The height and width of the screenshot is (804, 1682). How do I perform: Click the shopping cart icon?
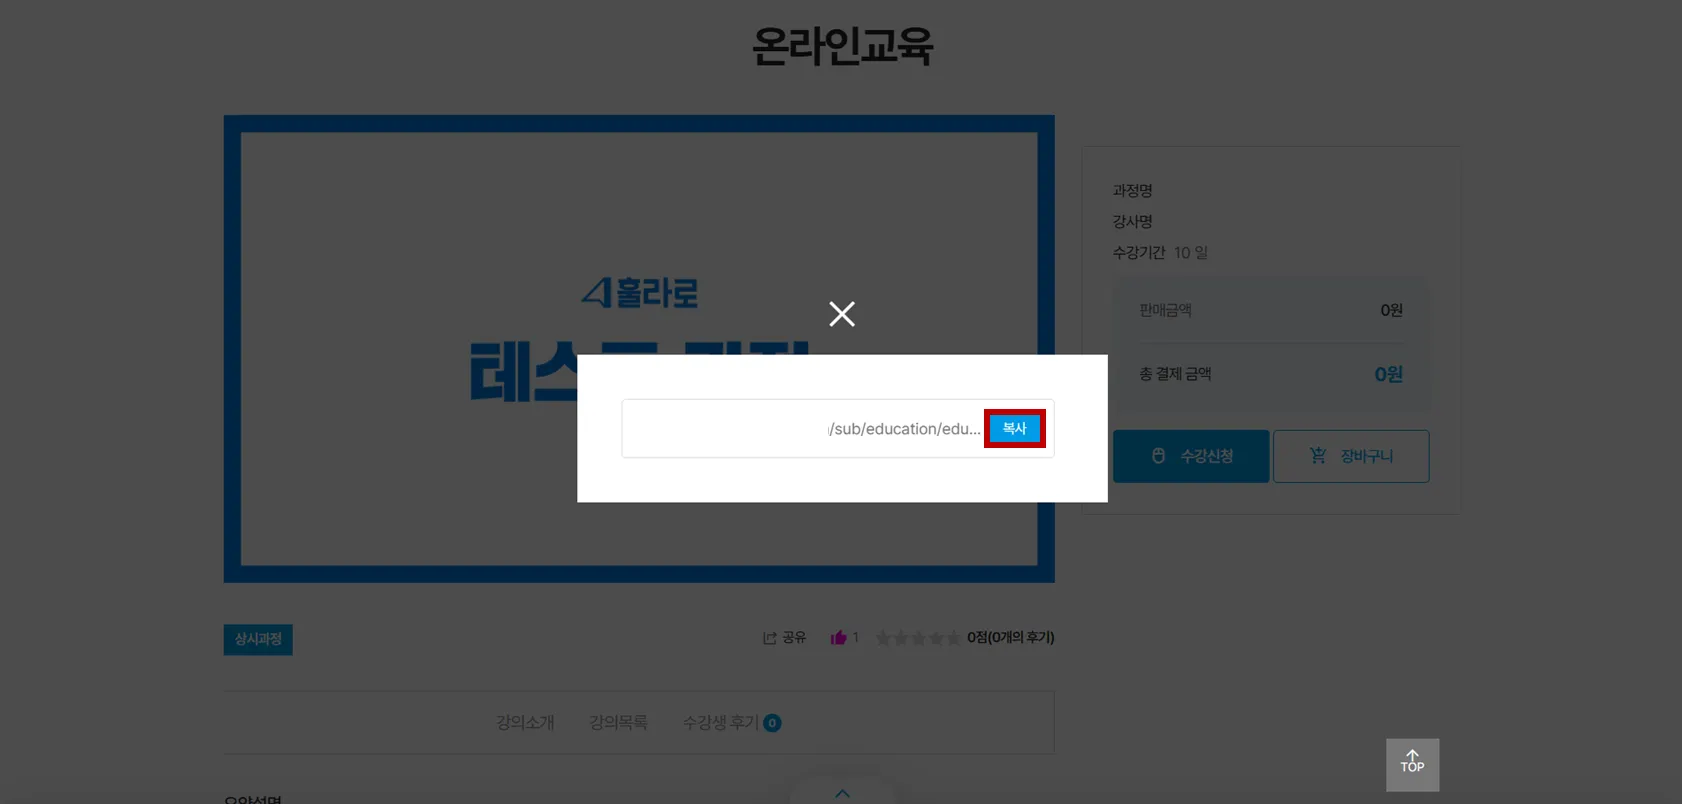[1318, 455]
